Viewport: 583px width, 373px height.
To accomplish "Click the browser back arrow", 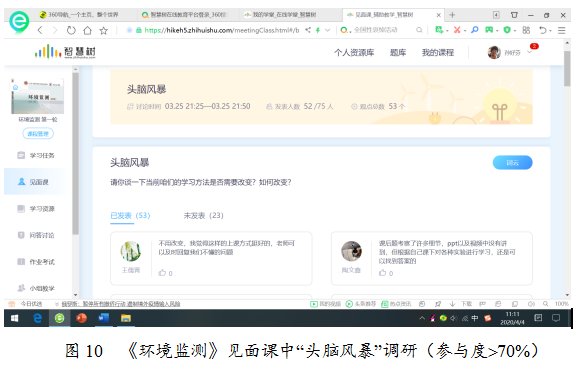I will click(x=40, y=30).
